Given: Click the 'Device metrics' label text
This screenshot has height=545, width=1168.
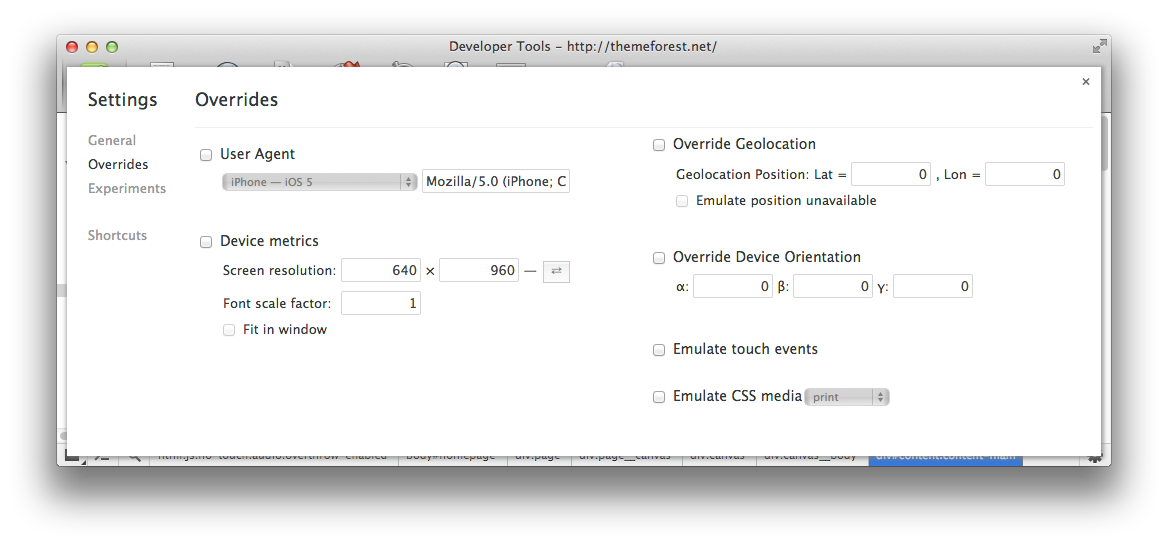Looking at the screenshot, I should click(269, 241).
